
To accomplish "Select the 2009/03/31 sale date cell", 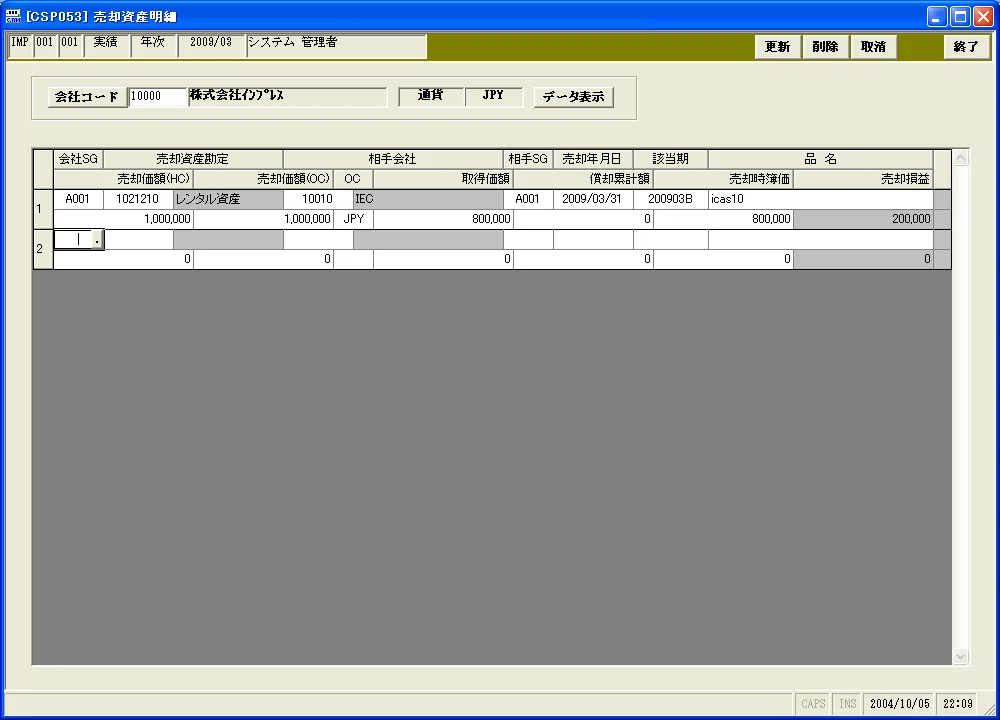I will (x=592, y=199).
